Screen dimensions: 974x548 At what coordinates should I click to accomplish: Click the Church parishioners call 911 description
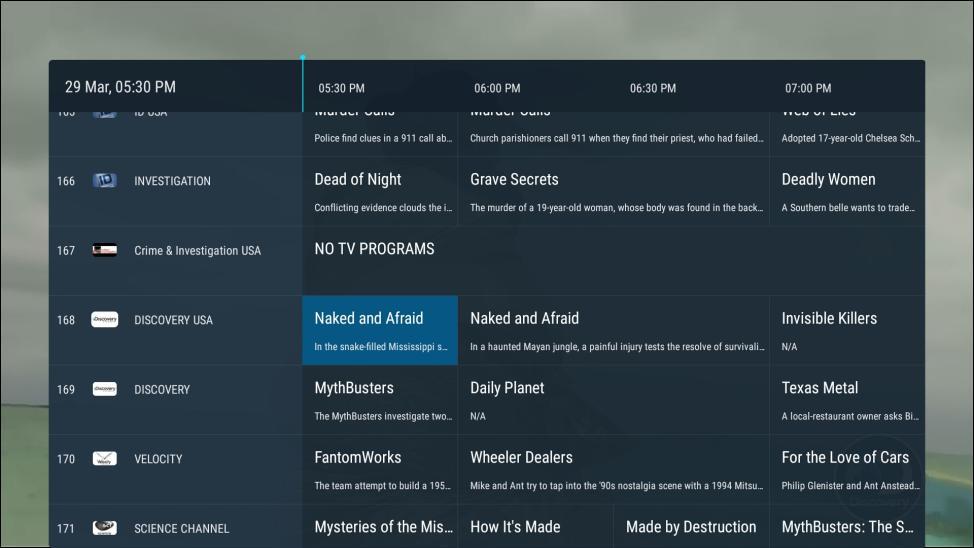click(x=617, y=138)
